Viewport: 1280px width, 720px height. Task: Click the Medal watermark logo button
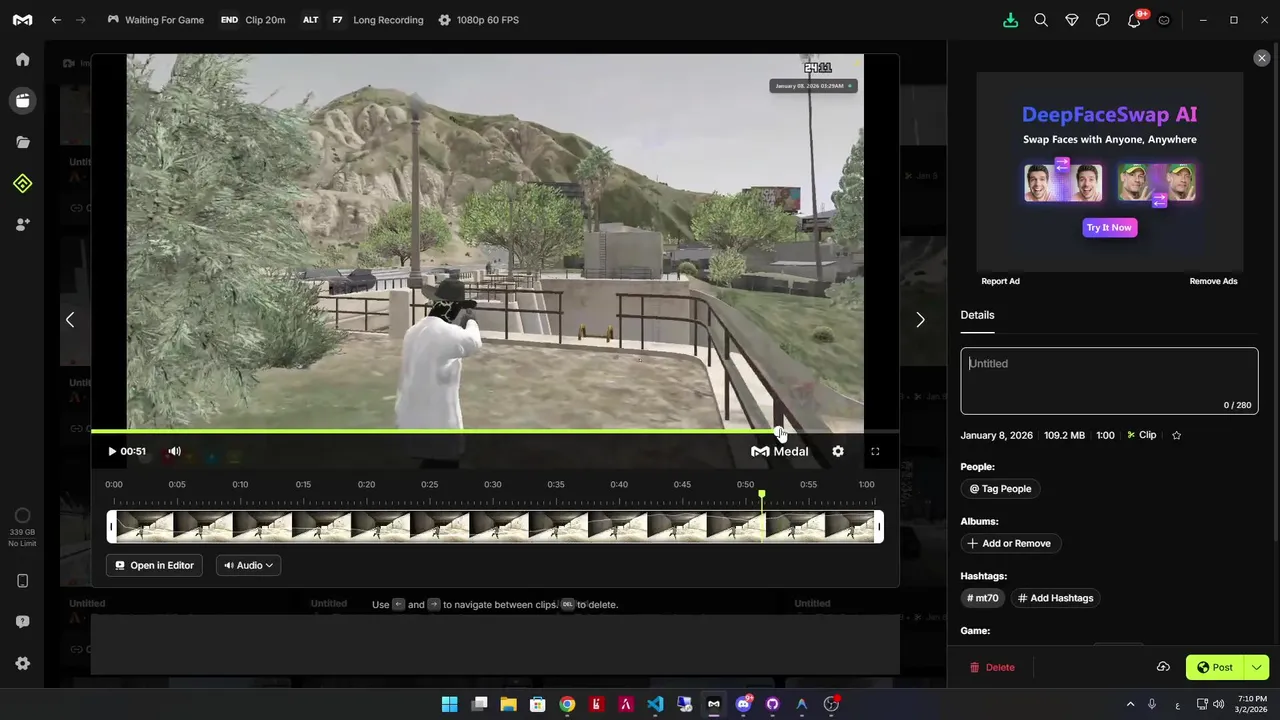point(780,451)
